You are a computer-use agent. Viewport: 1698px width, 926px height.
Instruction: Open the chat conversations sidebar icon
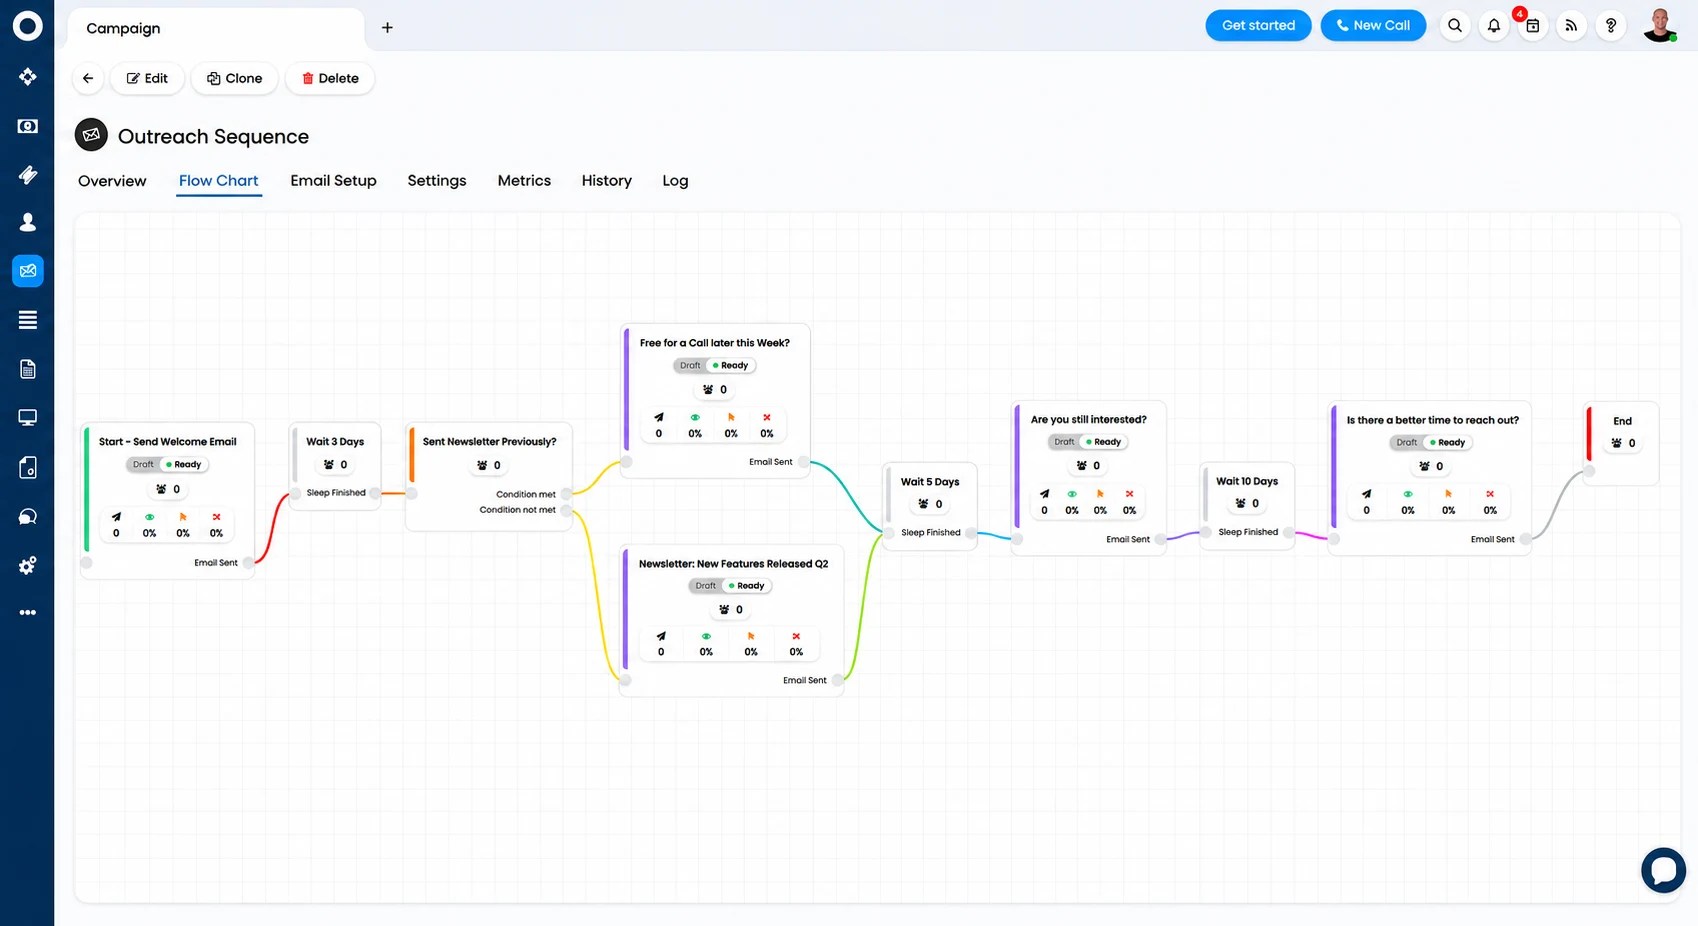click(x=27, y=516)
